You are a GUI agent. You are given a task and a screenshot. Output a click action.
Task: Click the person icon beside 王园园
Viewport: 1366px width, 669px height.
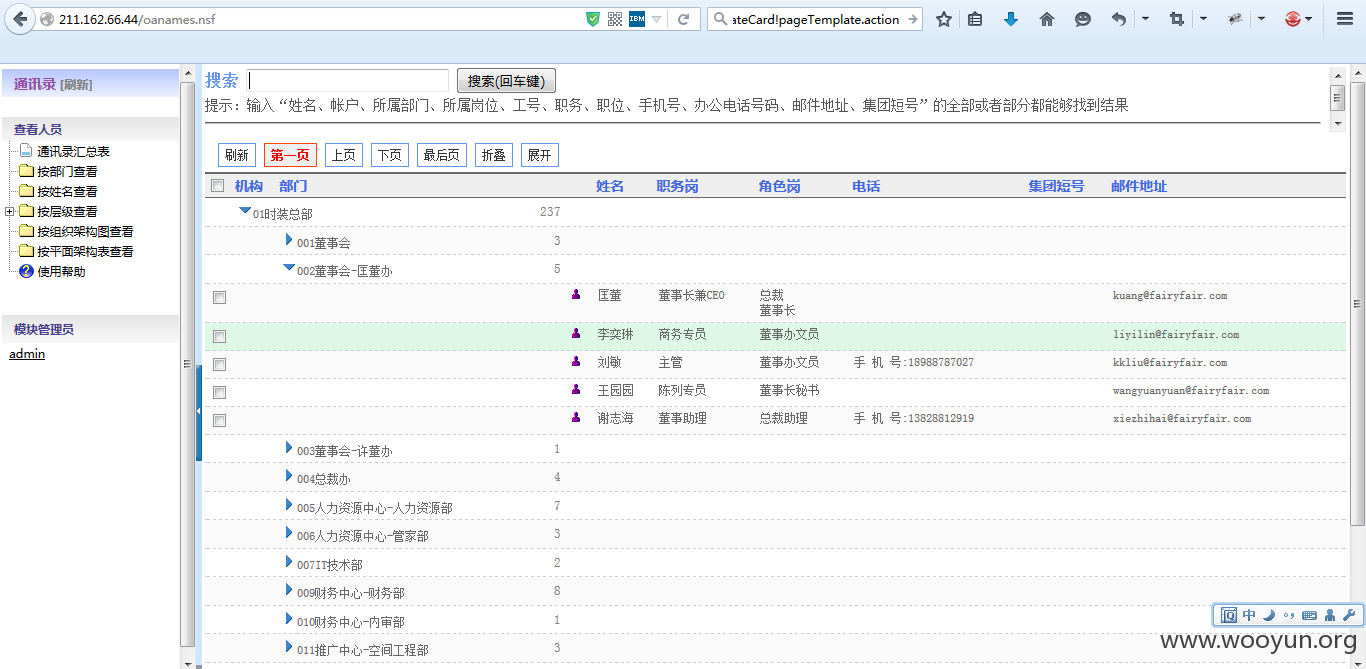click(576, 389)
